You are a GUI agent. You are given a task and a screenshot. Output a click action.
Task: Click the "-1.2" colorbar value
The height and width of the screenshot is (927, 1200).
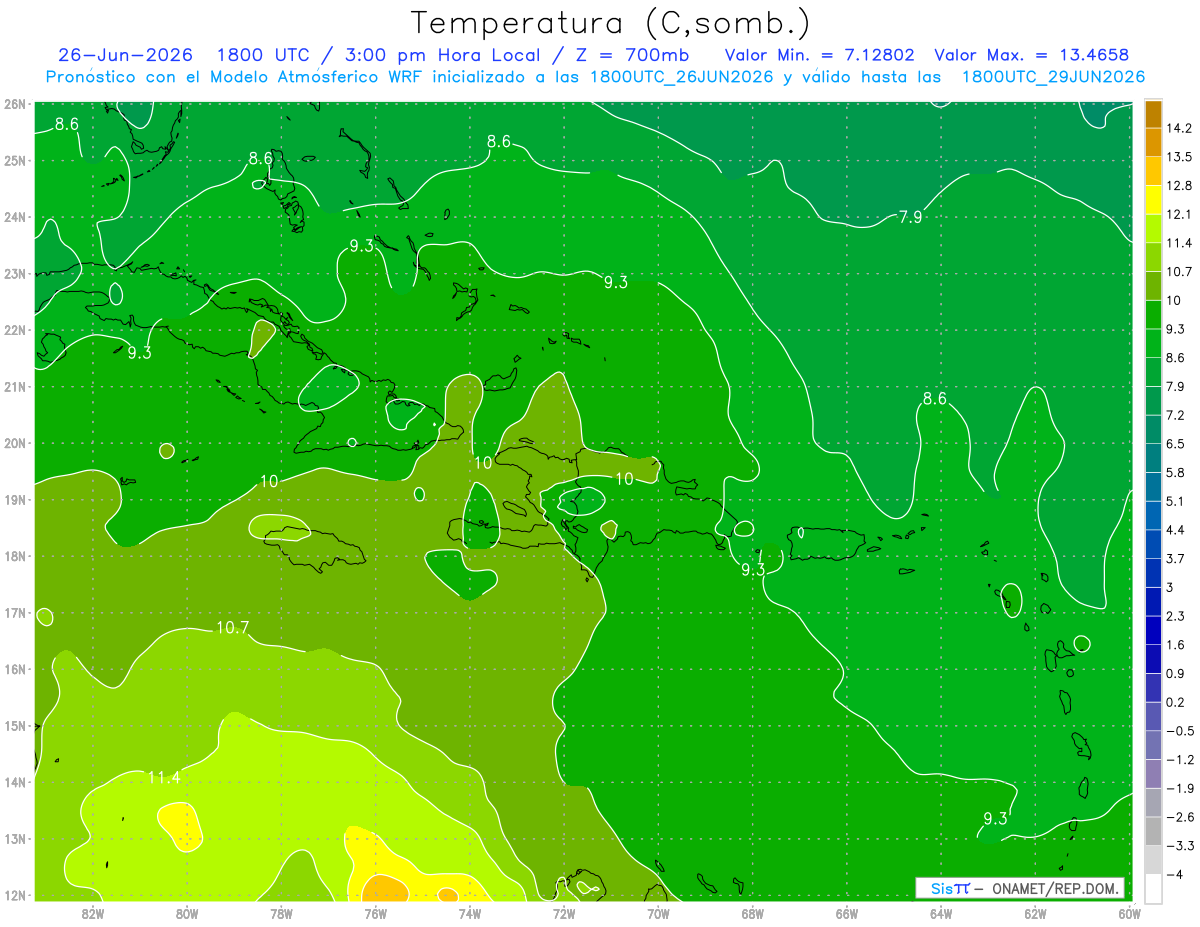click(1179, 759)
